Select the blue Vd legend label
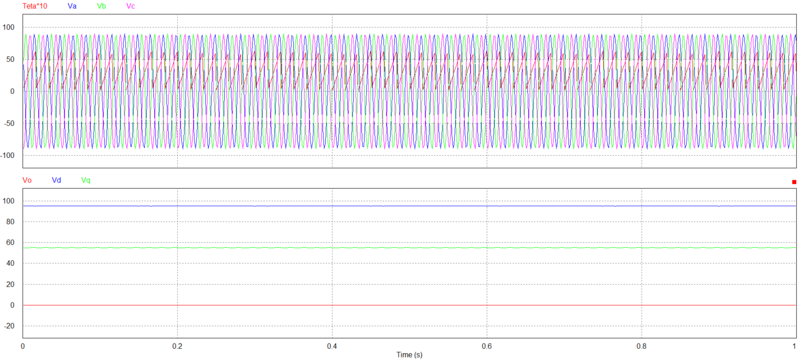The height and width of the screenshot is (360, 799). pos(57,180)
